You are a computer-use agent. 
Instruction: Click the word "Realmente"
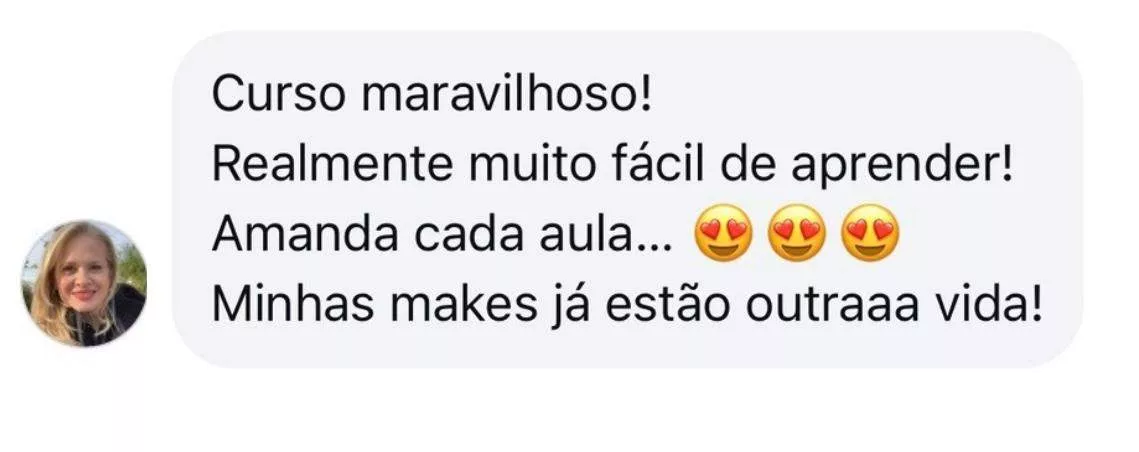(332, 166)
